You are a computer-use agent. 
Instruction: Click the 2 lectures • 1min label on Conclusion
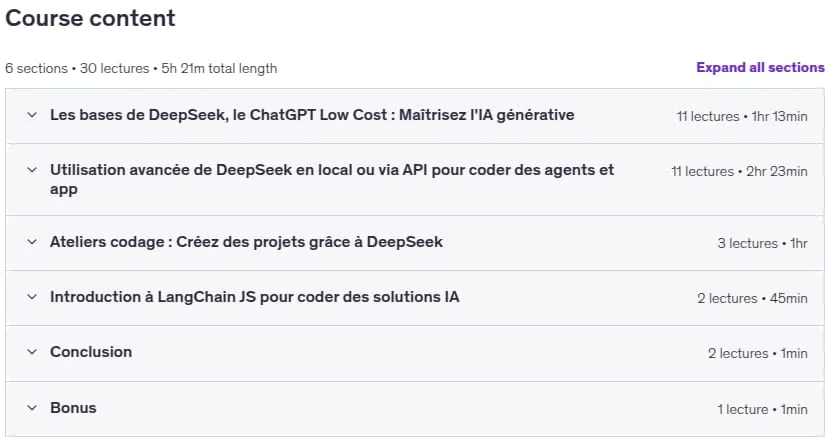(758, 353)
